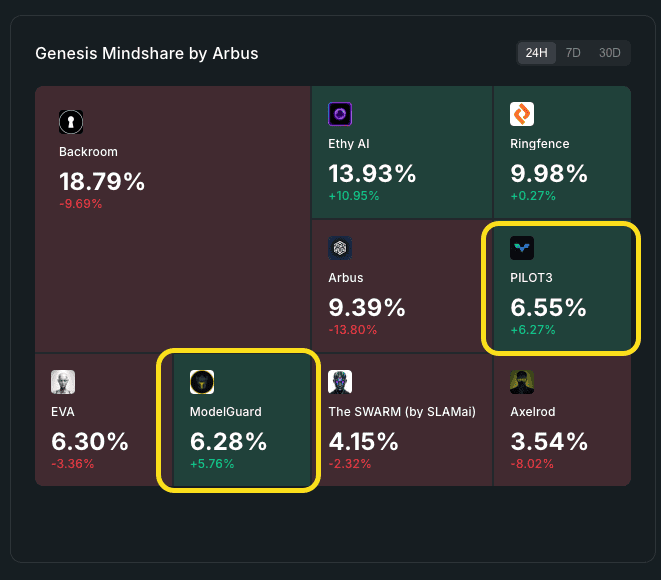Select the PILOT3 6.55% percentage

tap(548, 307)
